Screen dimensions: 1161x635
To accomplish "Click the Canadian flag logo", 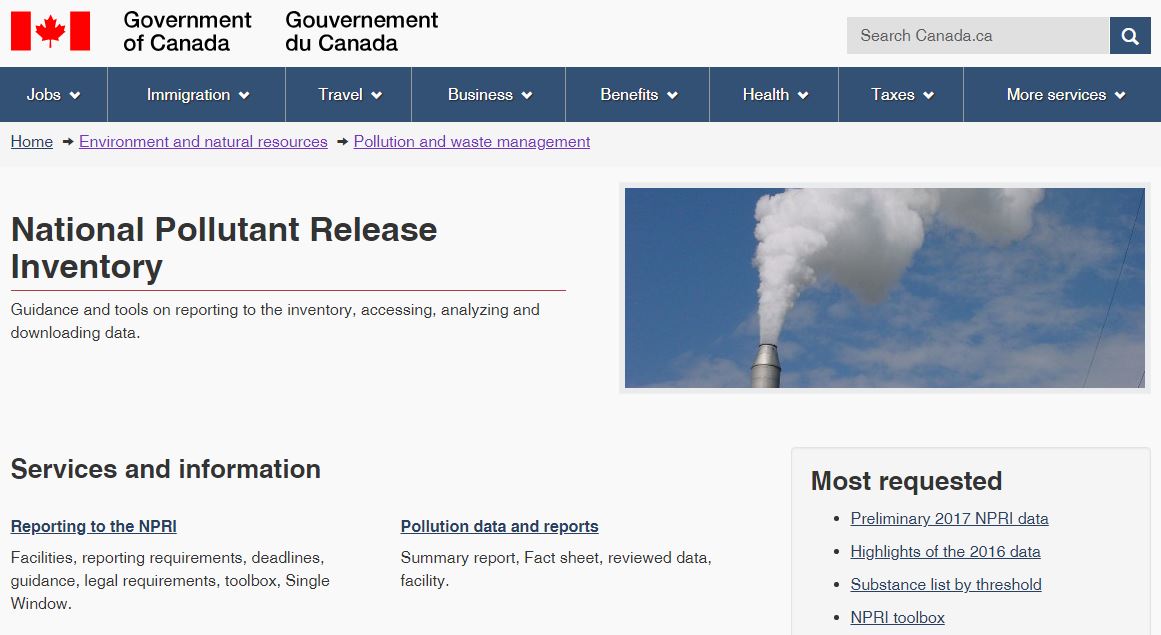I will (x=50, y=31).
